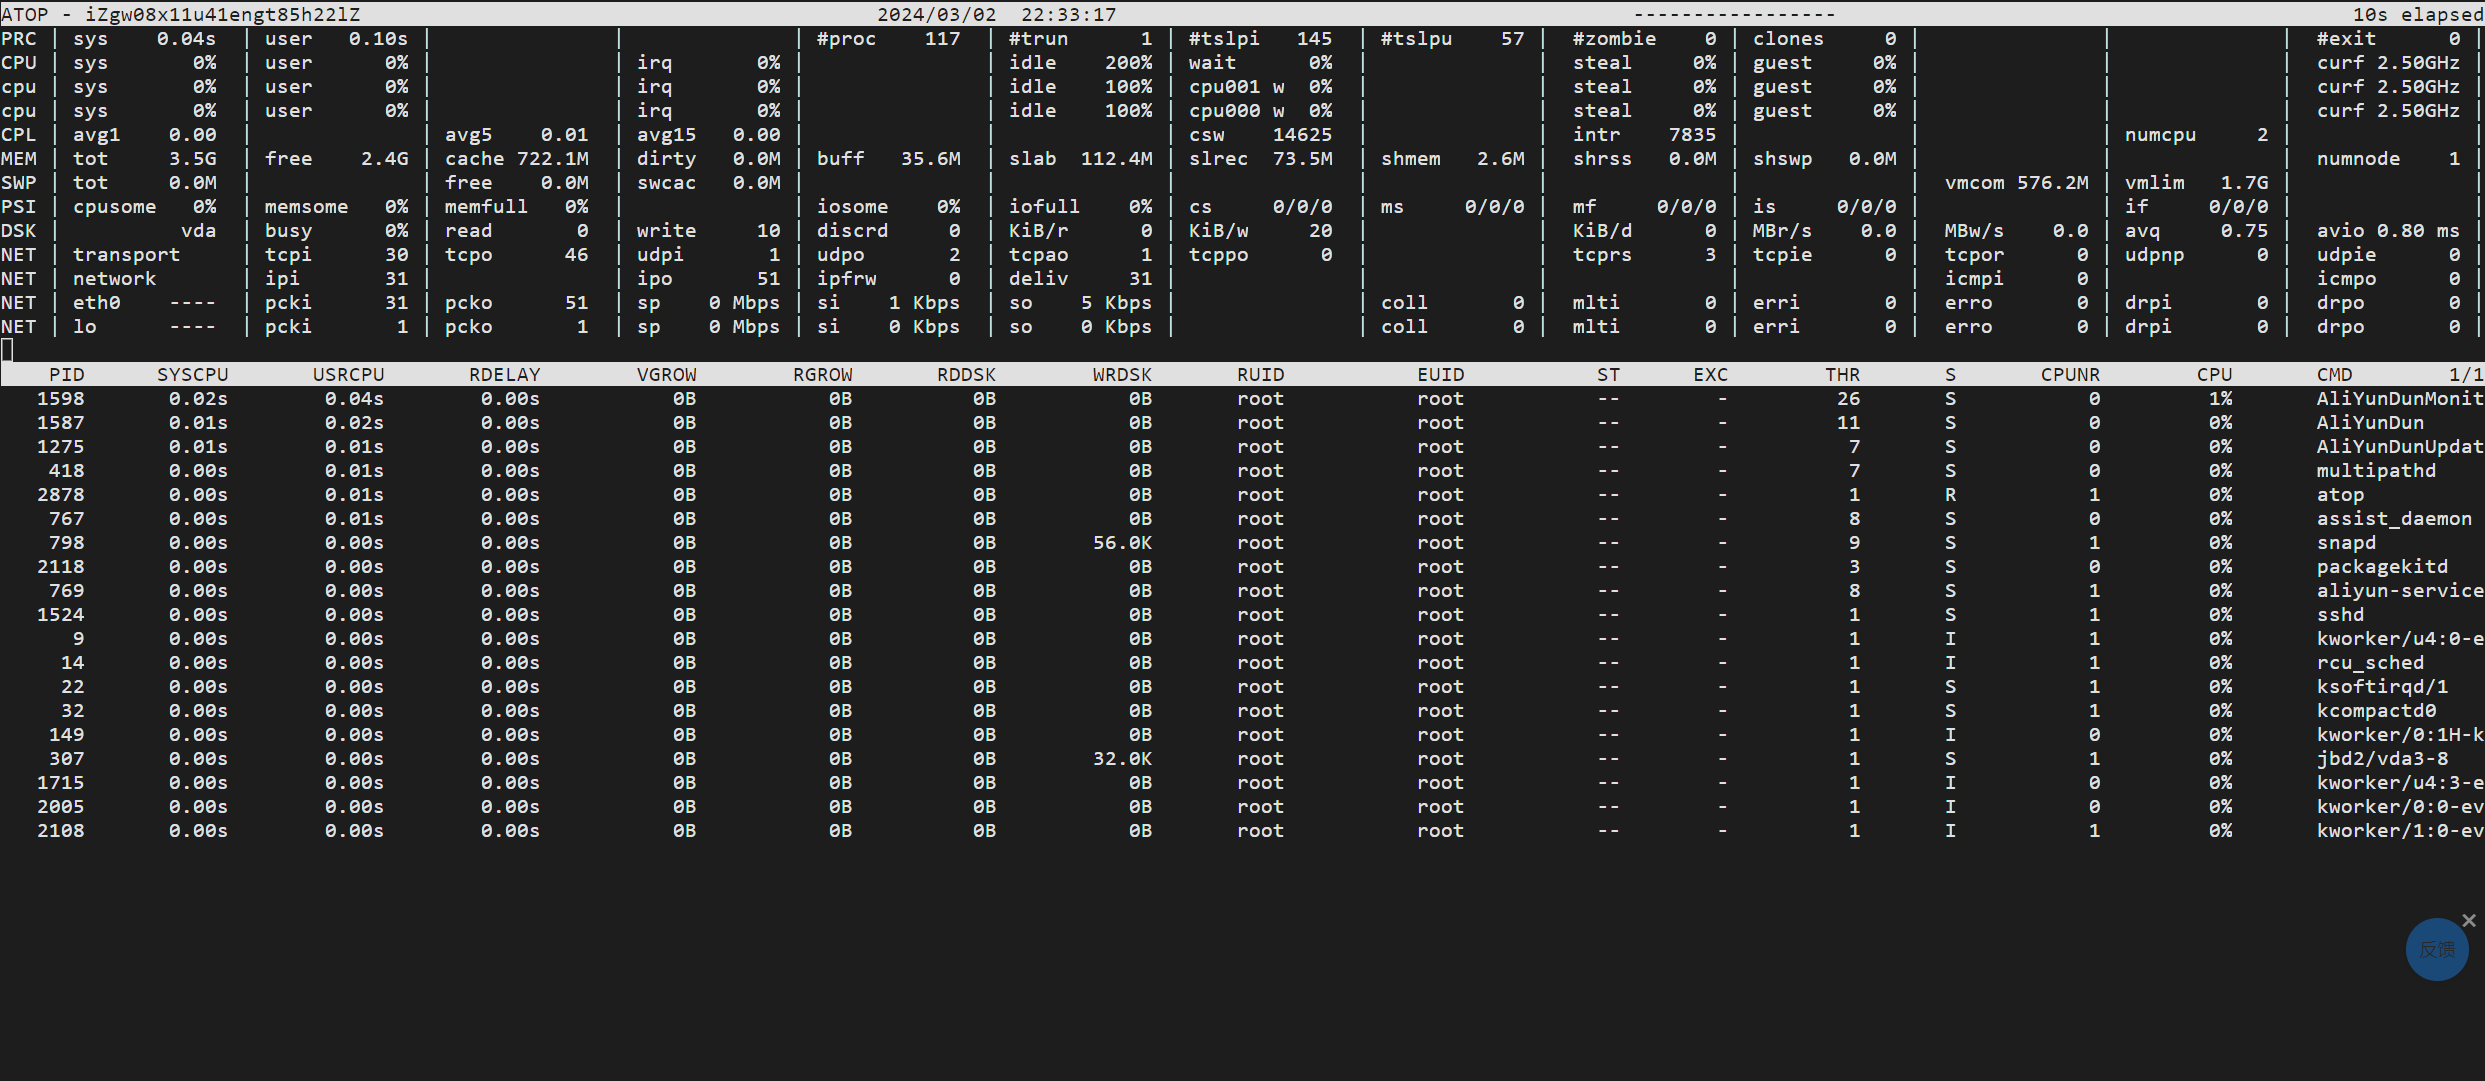The height and width of the screenshot is (1081, 2485).
Task: Click the jbd2/vda3-8 process entry
Action: tap(2382, 758)
